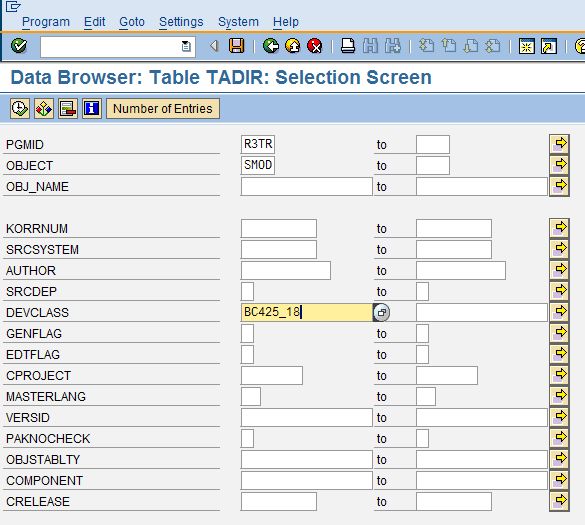Image resolution: width=585 pixels, height=525 pixels.
Task: Click the Delete Selection Row icon
Action: (68, 109)
